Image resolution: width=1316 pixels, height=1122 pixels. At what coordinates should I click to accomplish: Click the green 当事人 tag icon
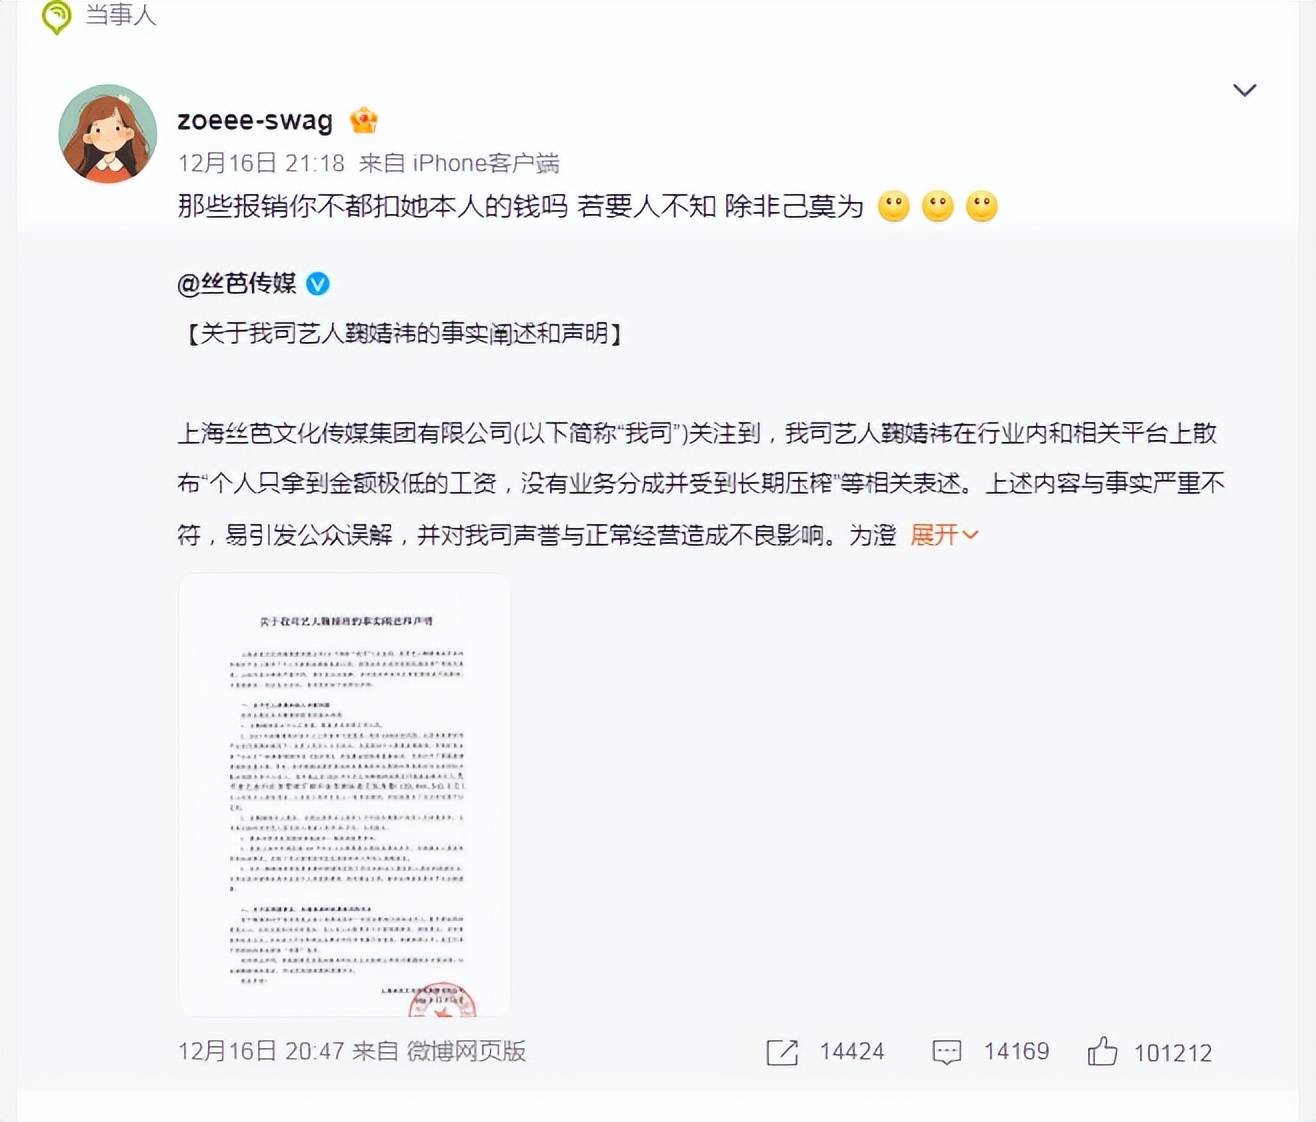point(57,15)
